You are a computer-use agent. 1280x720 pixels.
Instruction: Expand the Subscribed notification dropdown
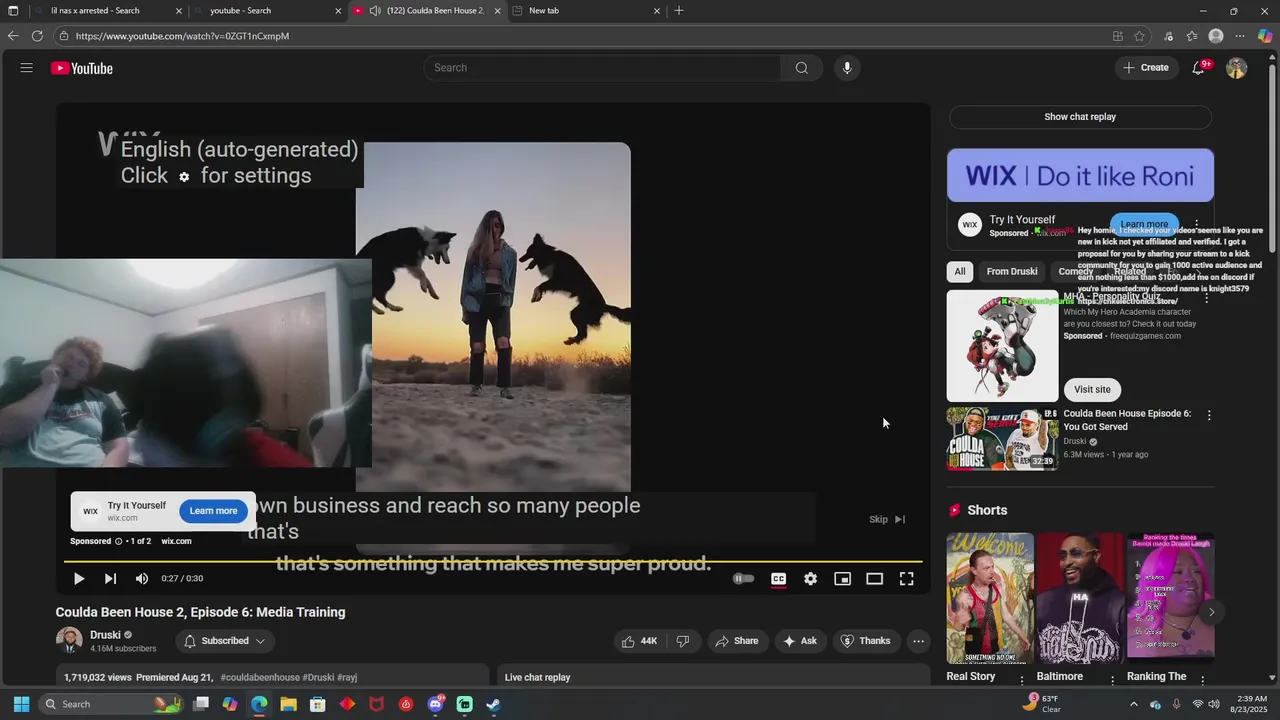(225, 641)
